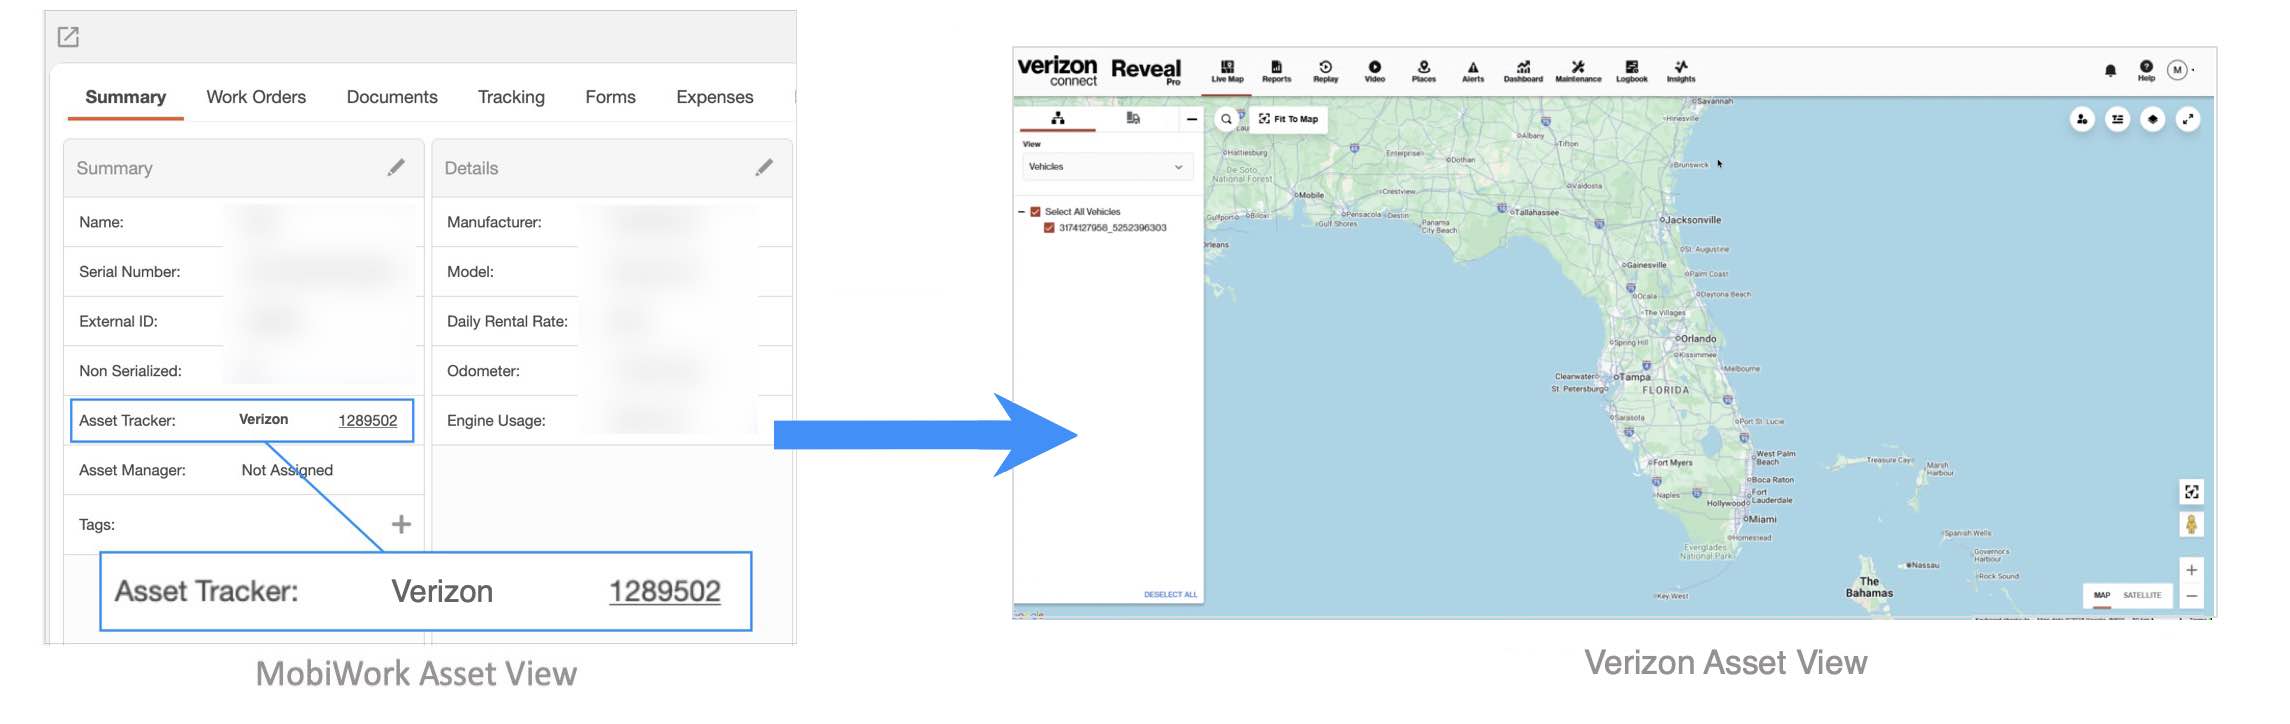Screen dimensions: 2290x724
Task: Click the map layers icon
Action: [x=2153, y=119]
